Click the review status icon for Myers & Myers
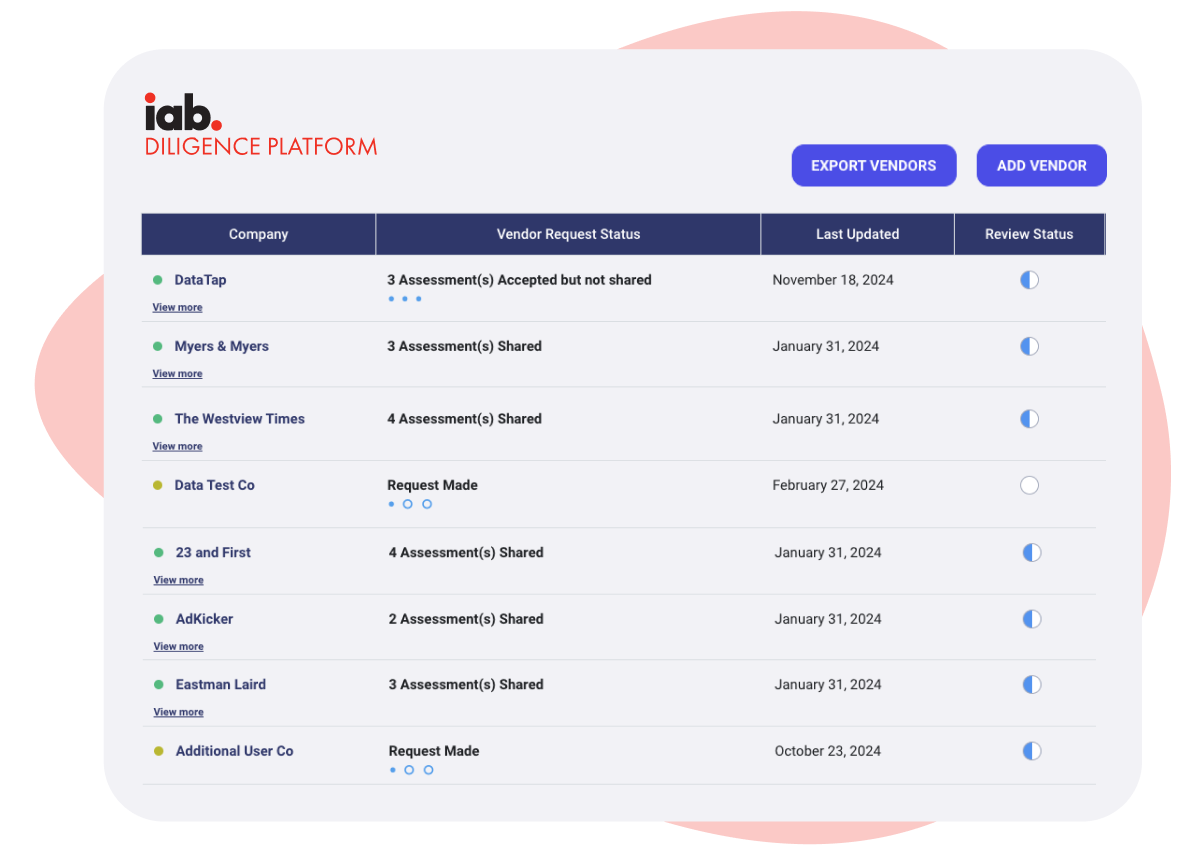This screenshot has width=1200, height=848. pos(1029,347)
